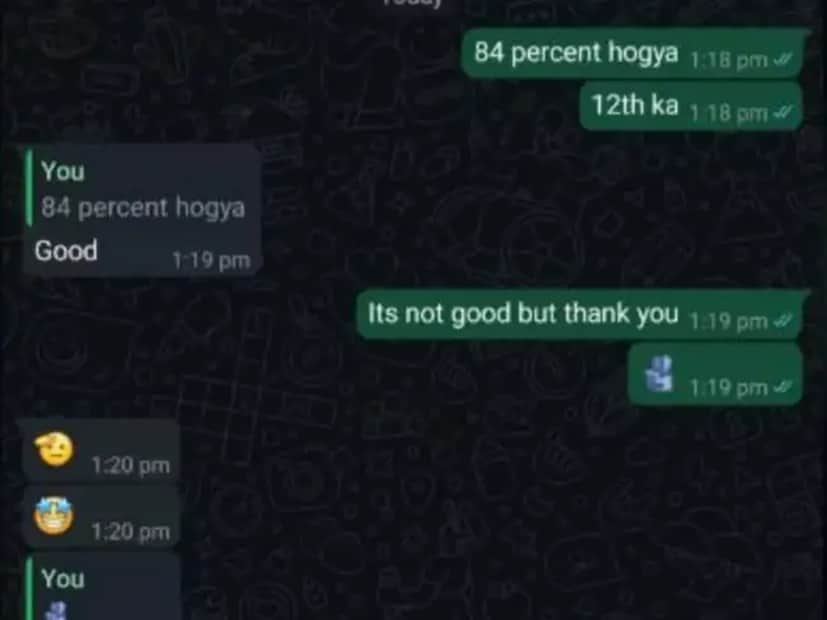The image size is (827, 620).
Task: Tap the star-struck emoji message
Action: point(53,516)
